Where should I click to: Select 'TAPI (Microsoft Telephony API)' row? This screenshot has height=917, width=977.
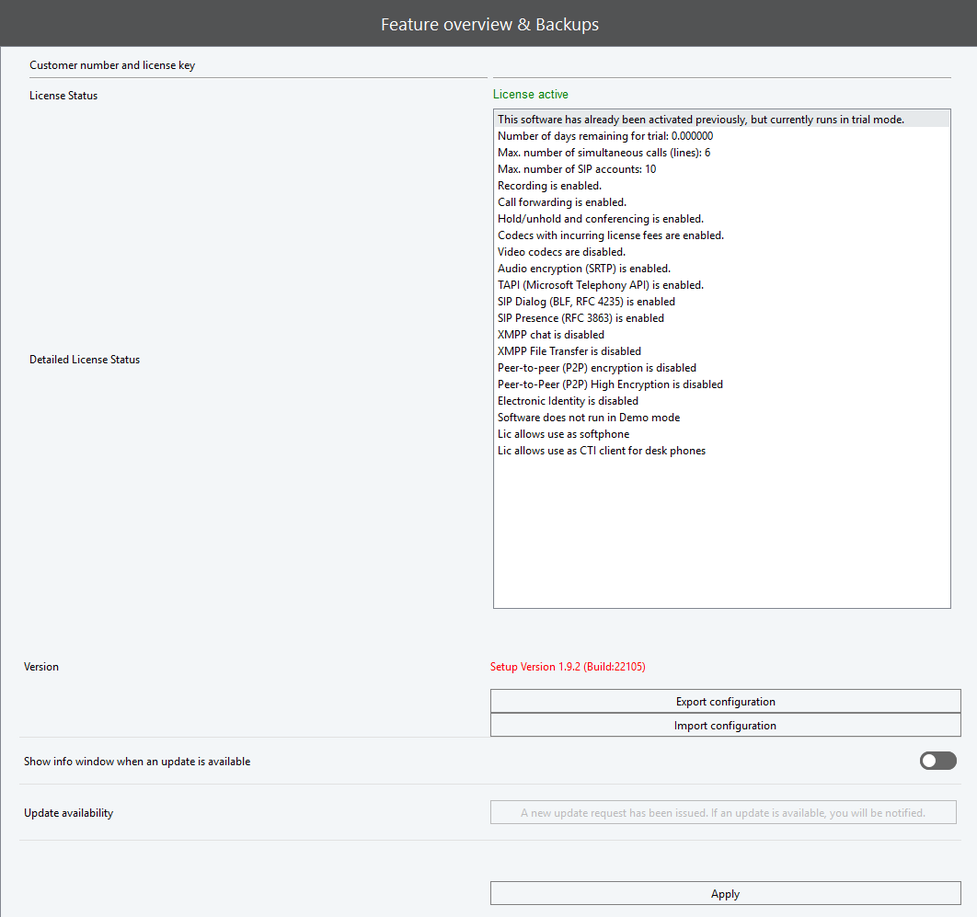(722, 285)
